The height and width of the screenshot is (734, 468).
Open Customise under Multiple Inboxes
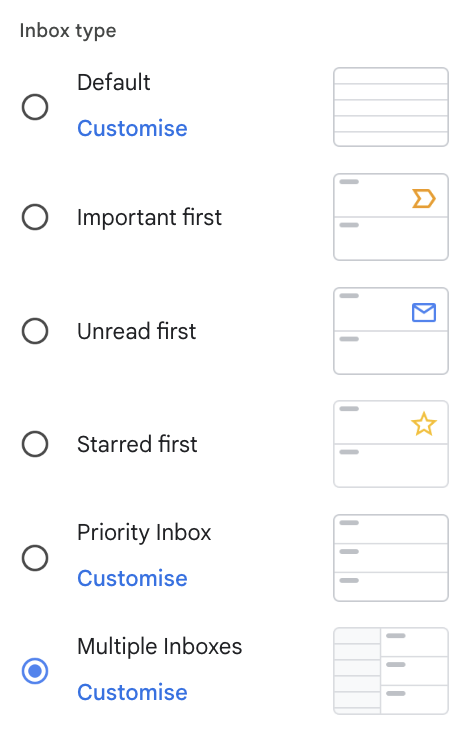pos(132,692)
